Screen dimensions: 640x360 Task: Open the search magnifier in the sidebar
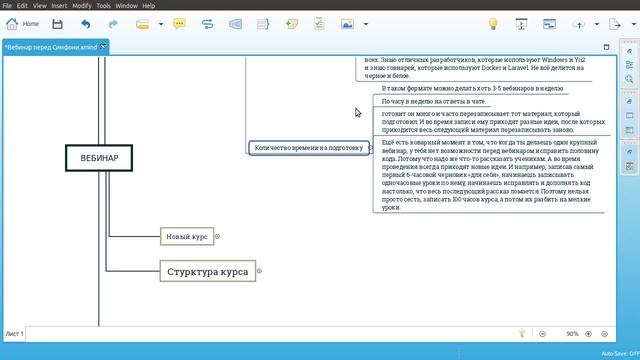(629, 79)
